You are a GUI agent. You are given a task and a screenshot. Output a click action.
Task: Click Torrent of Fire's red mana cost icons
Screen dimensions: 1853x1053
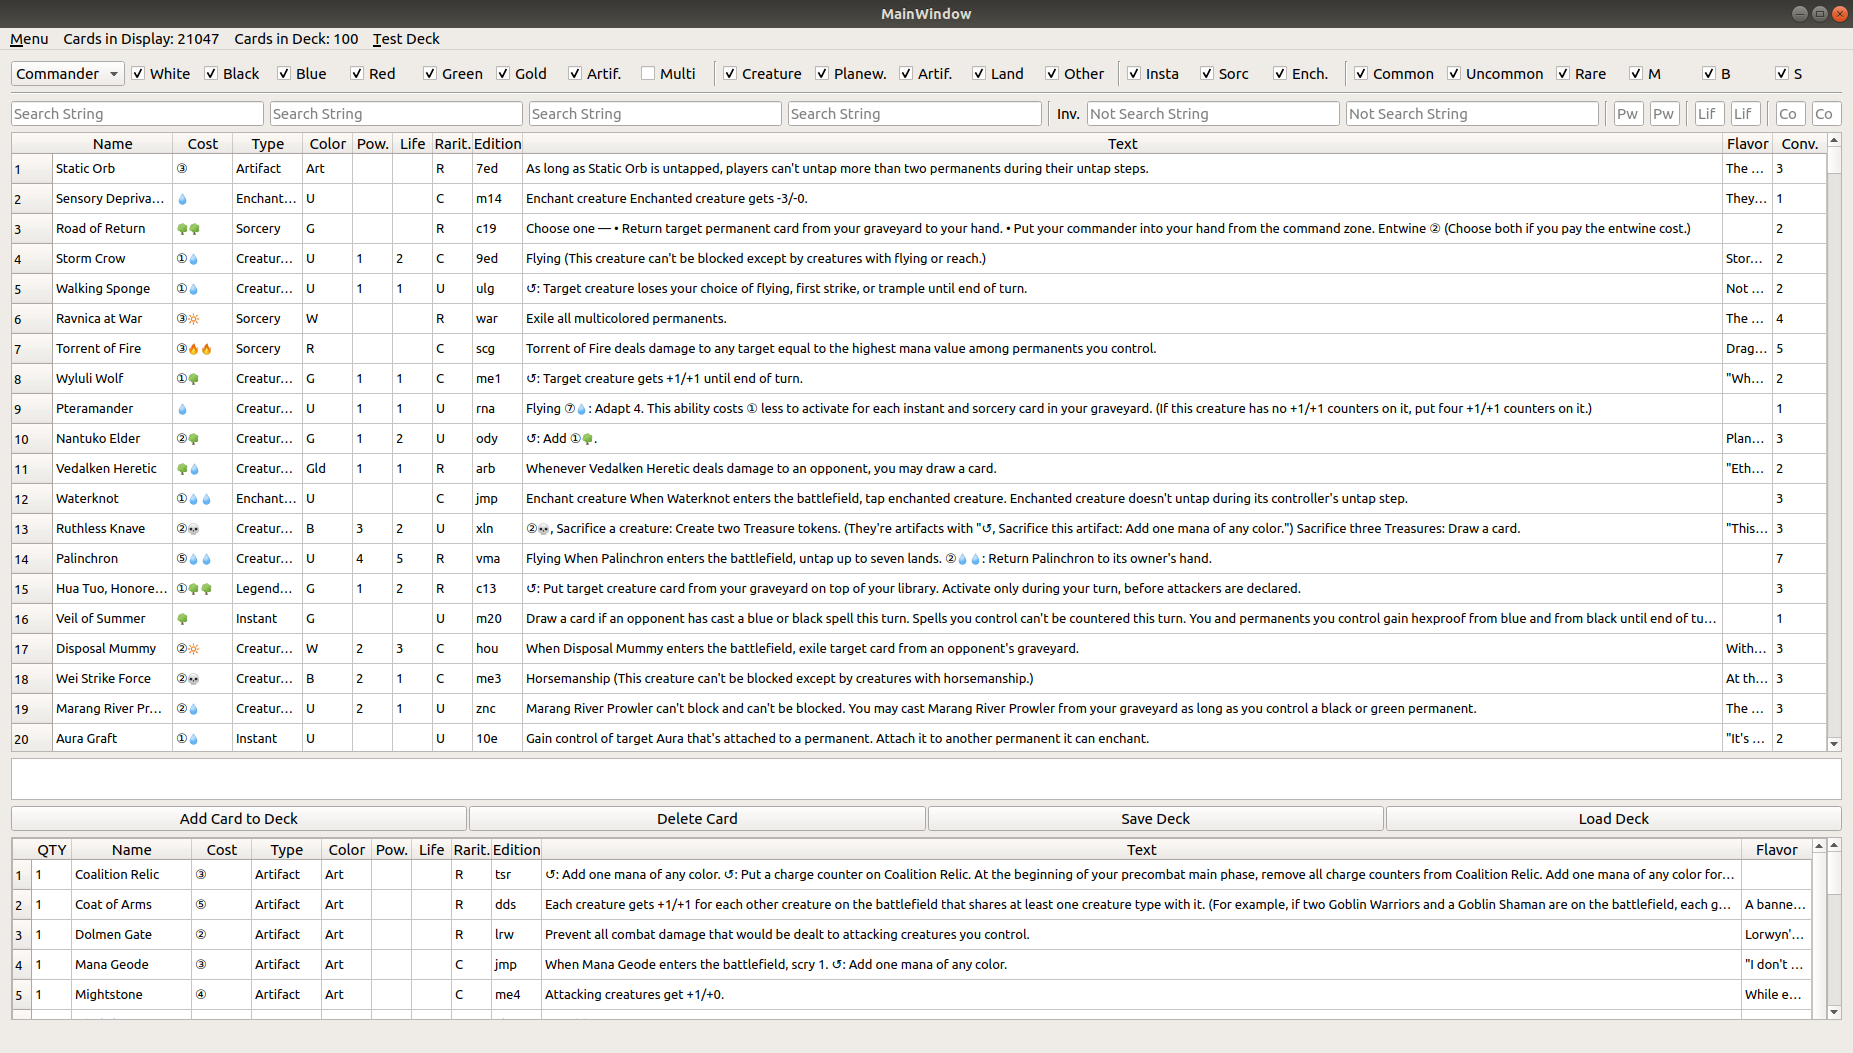click(x=200, y=349)
